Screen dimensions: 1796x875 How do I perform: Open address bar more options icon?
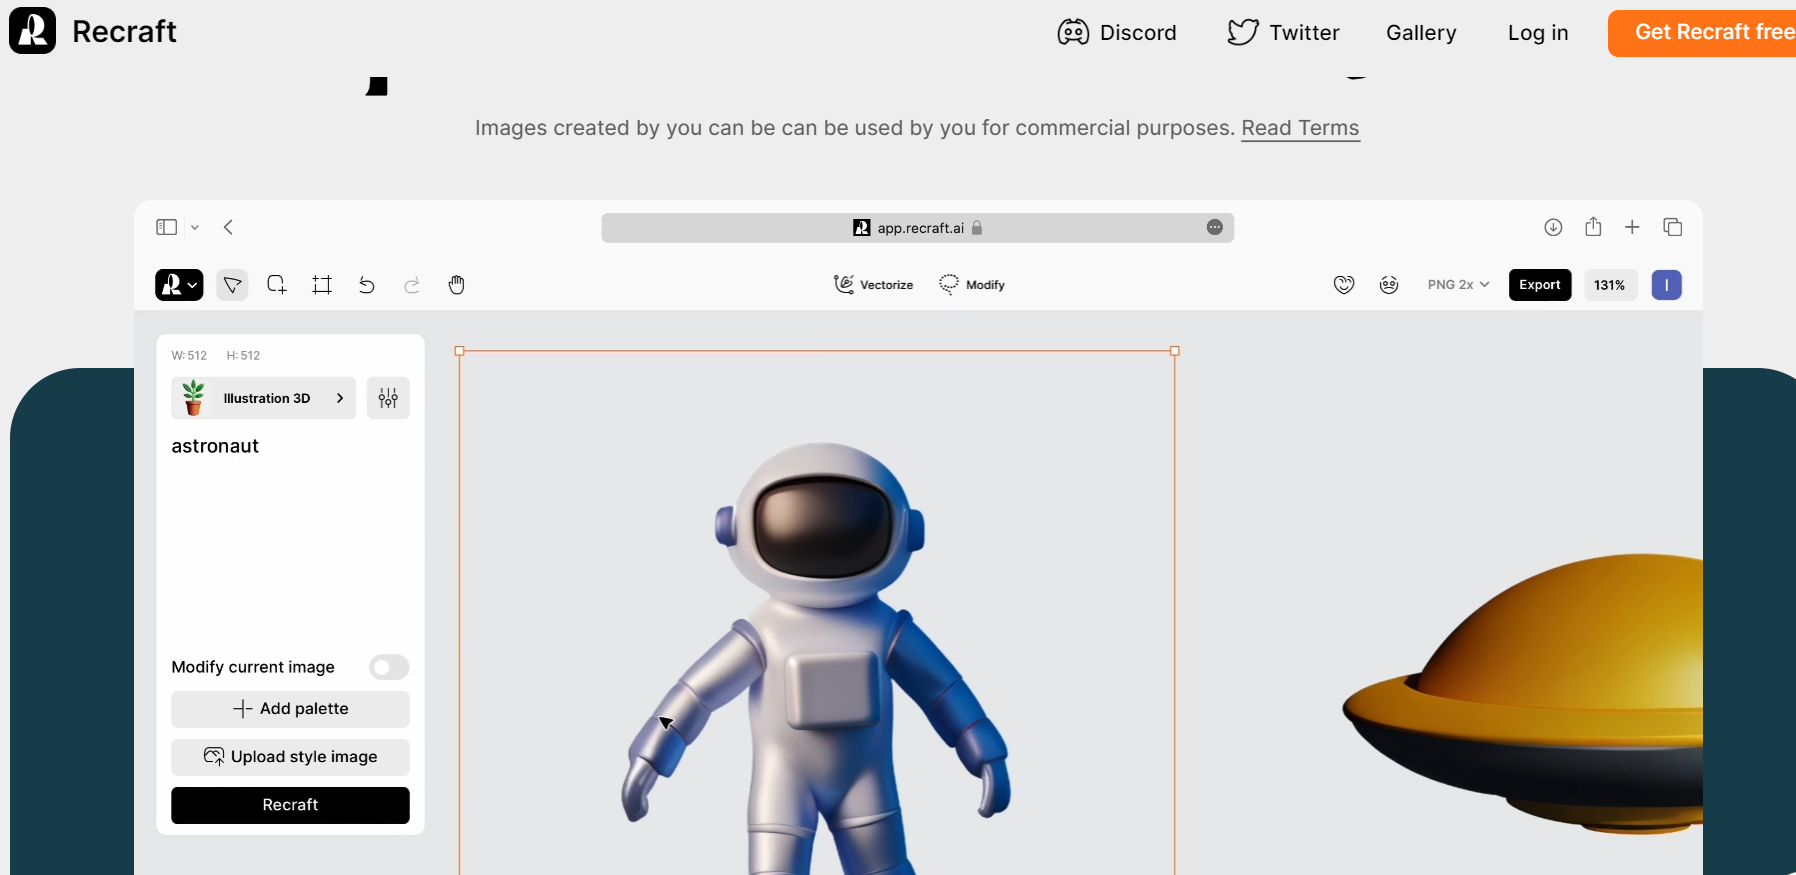coord(1215,228)
